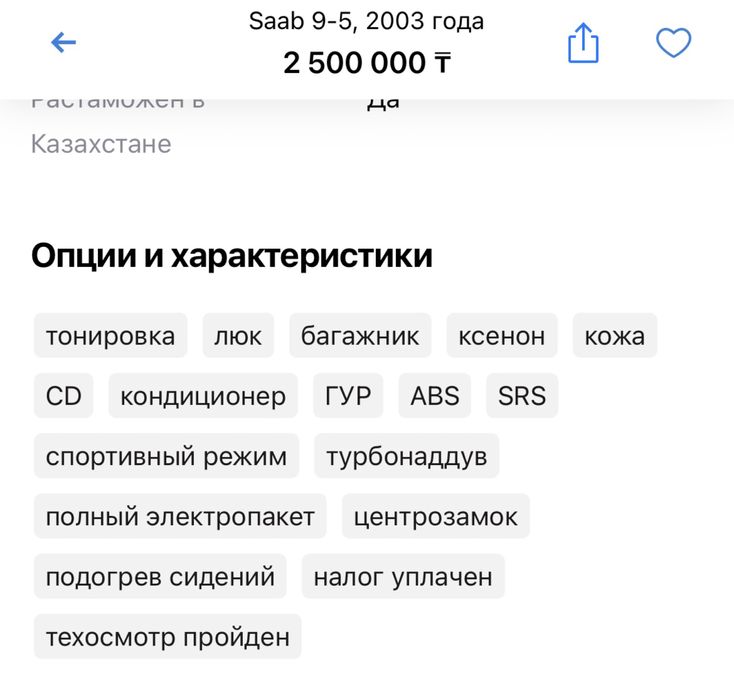Select the кожа option tag
Image resolution: width=734 pixels, height=700 pixels.
615,336
